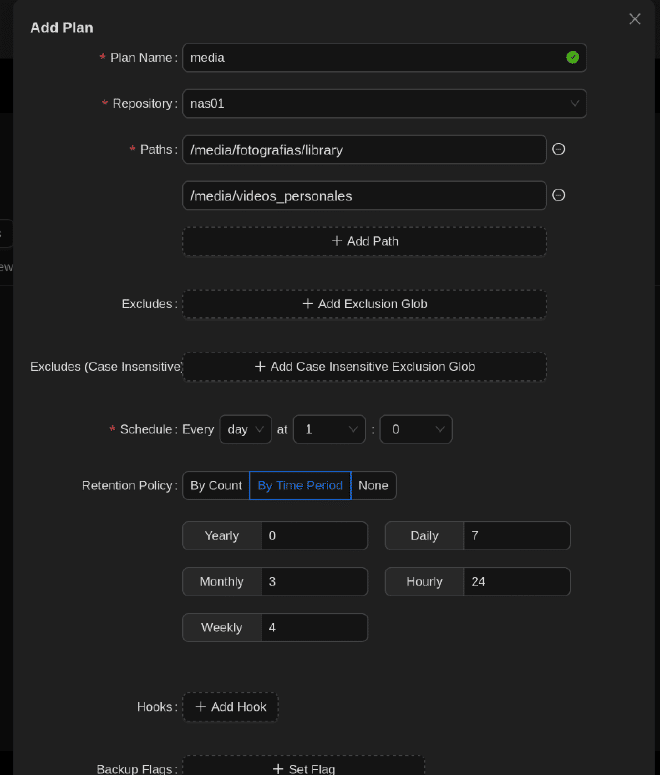Open the schedule interval 'day' dropdown
This screenshot has width=660, height=775.
[245, 430]
